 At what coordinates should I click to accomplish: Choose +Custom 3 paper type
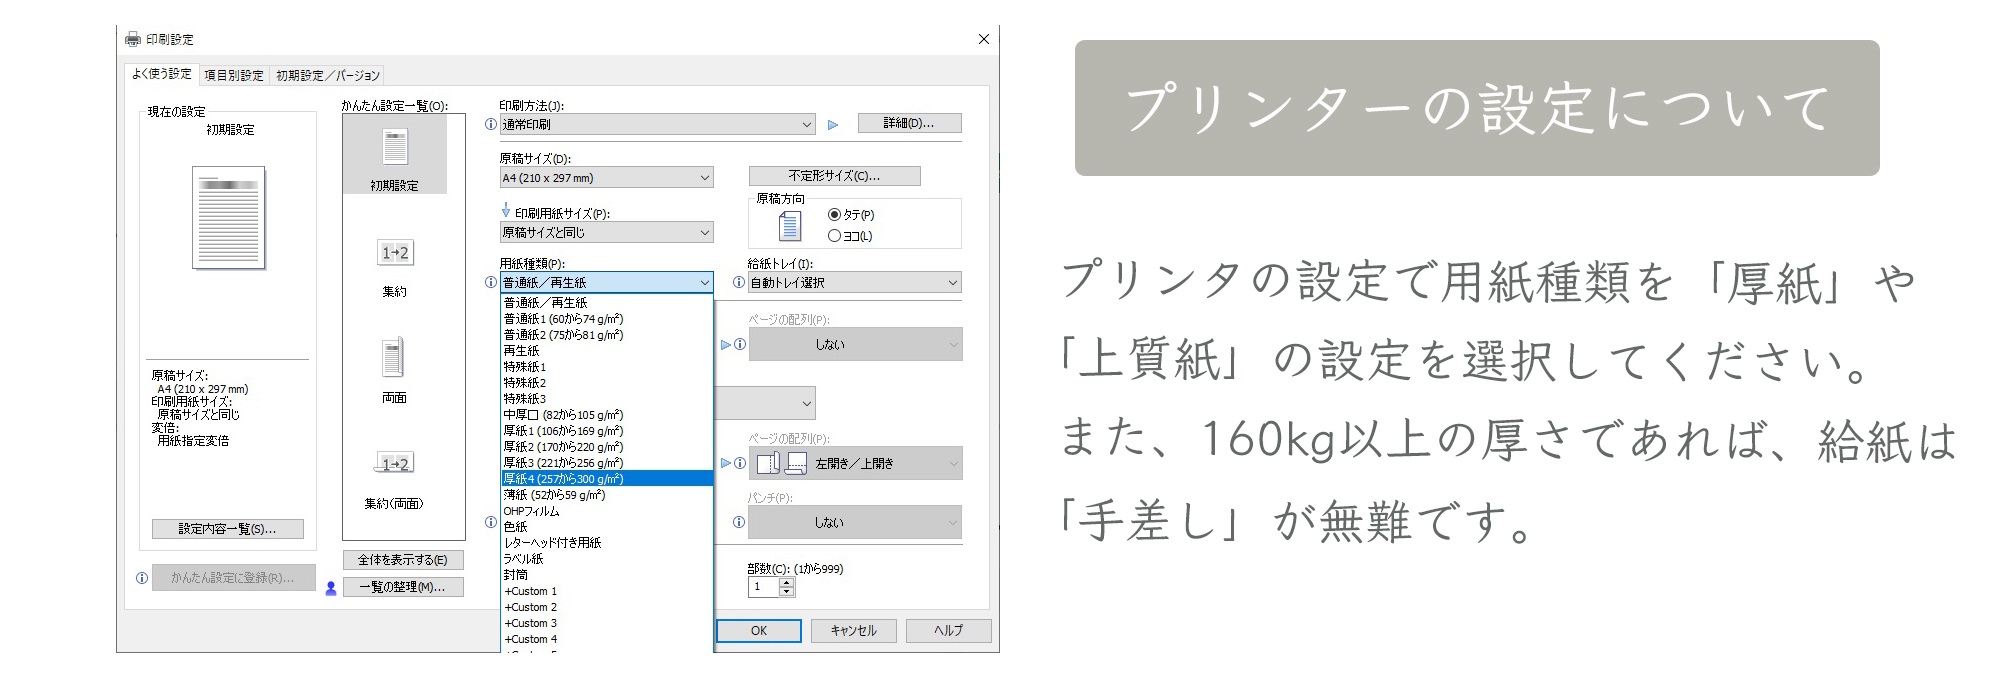[607, 623]
